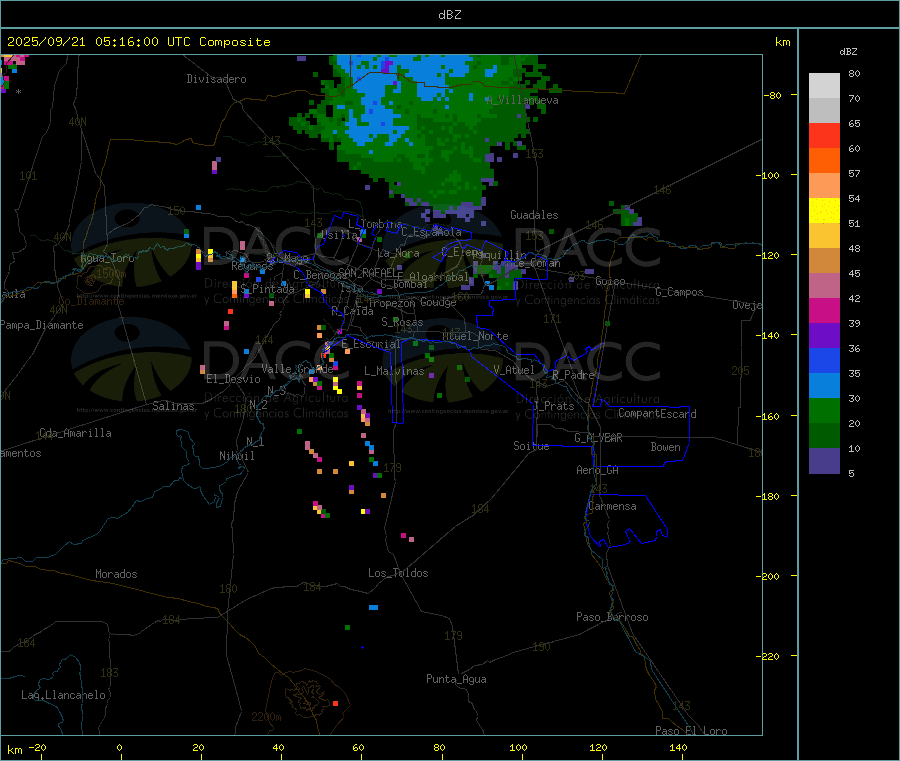Viewport: 900px width, 761px height.
Task: Click the light blue echo south of Los_Toldos
Action: pos(374,607)
